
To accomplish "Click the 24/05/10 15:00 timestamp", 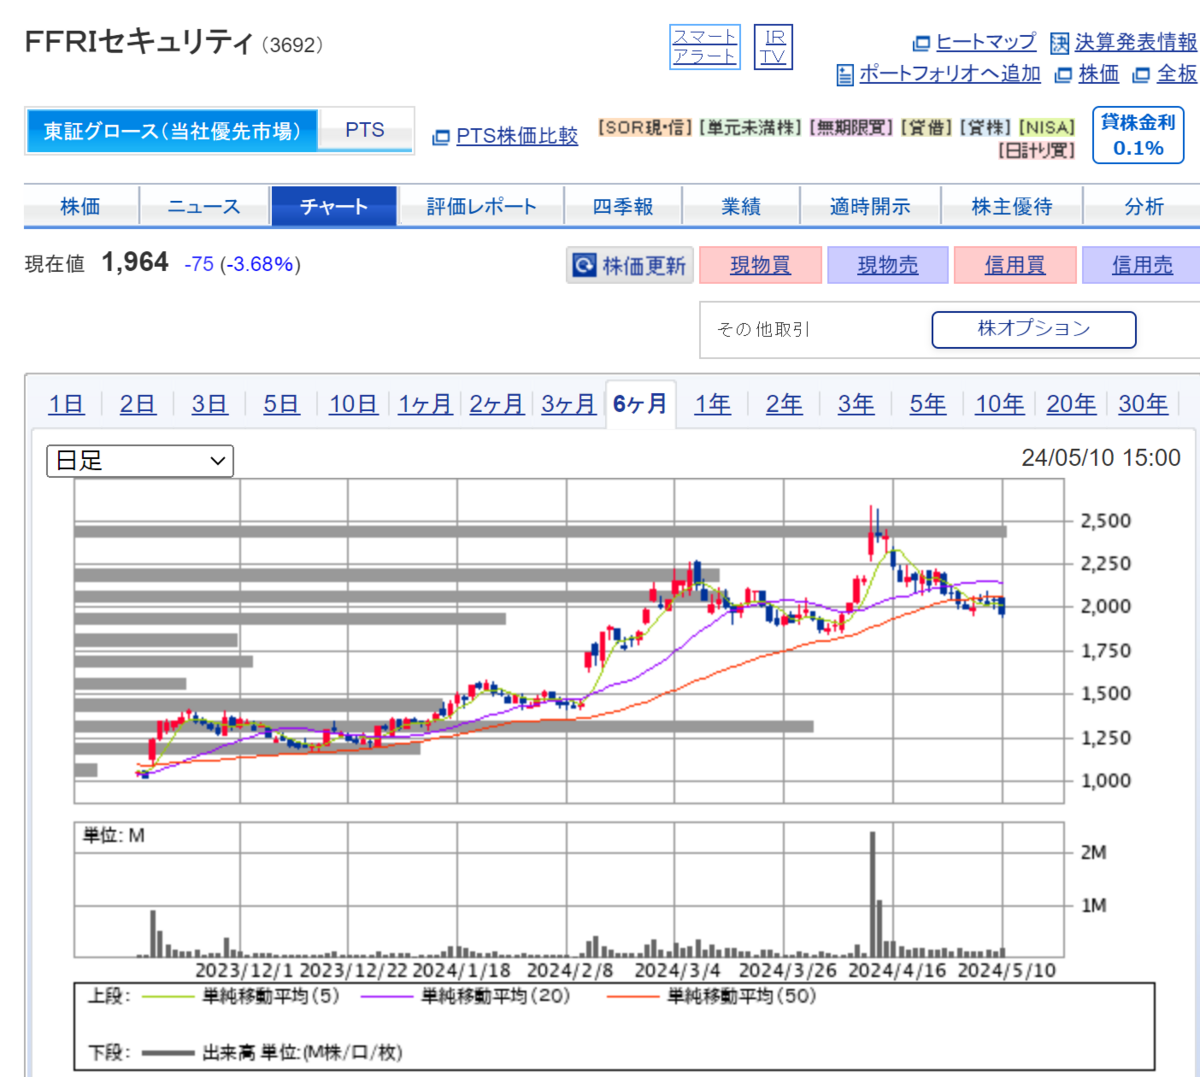I will coord(1101,458).
